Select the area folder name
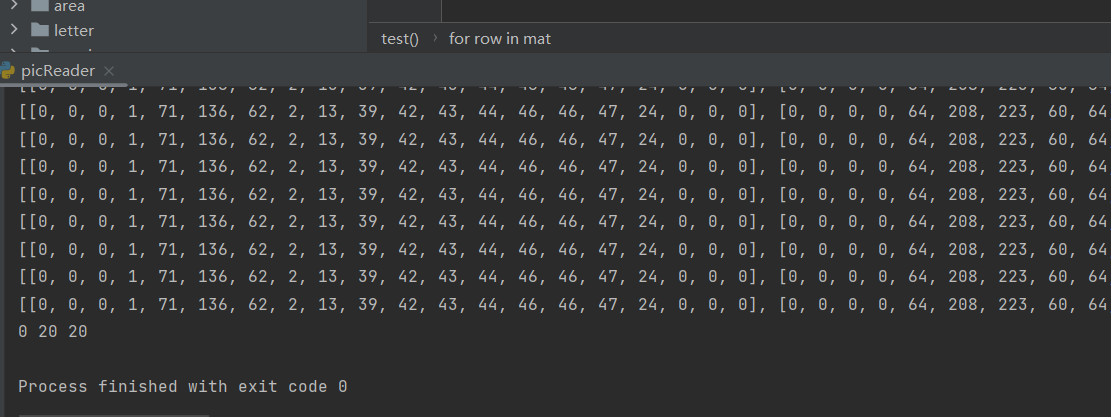The image size is (1111, 417). click(69, 6)
